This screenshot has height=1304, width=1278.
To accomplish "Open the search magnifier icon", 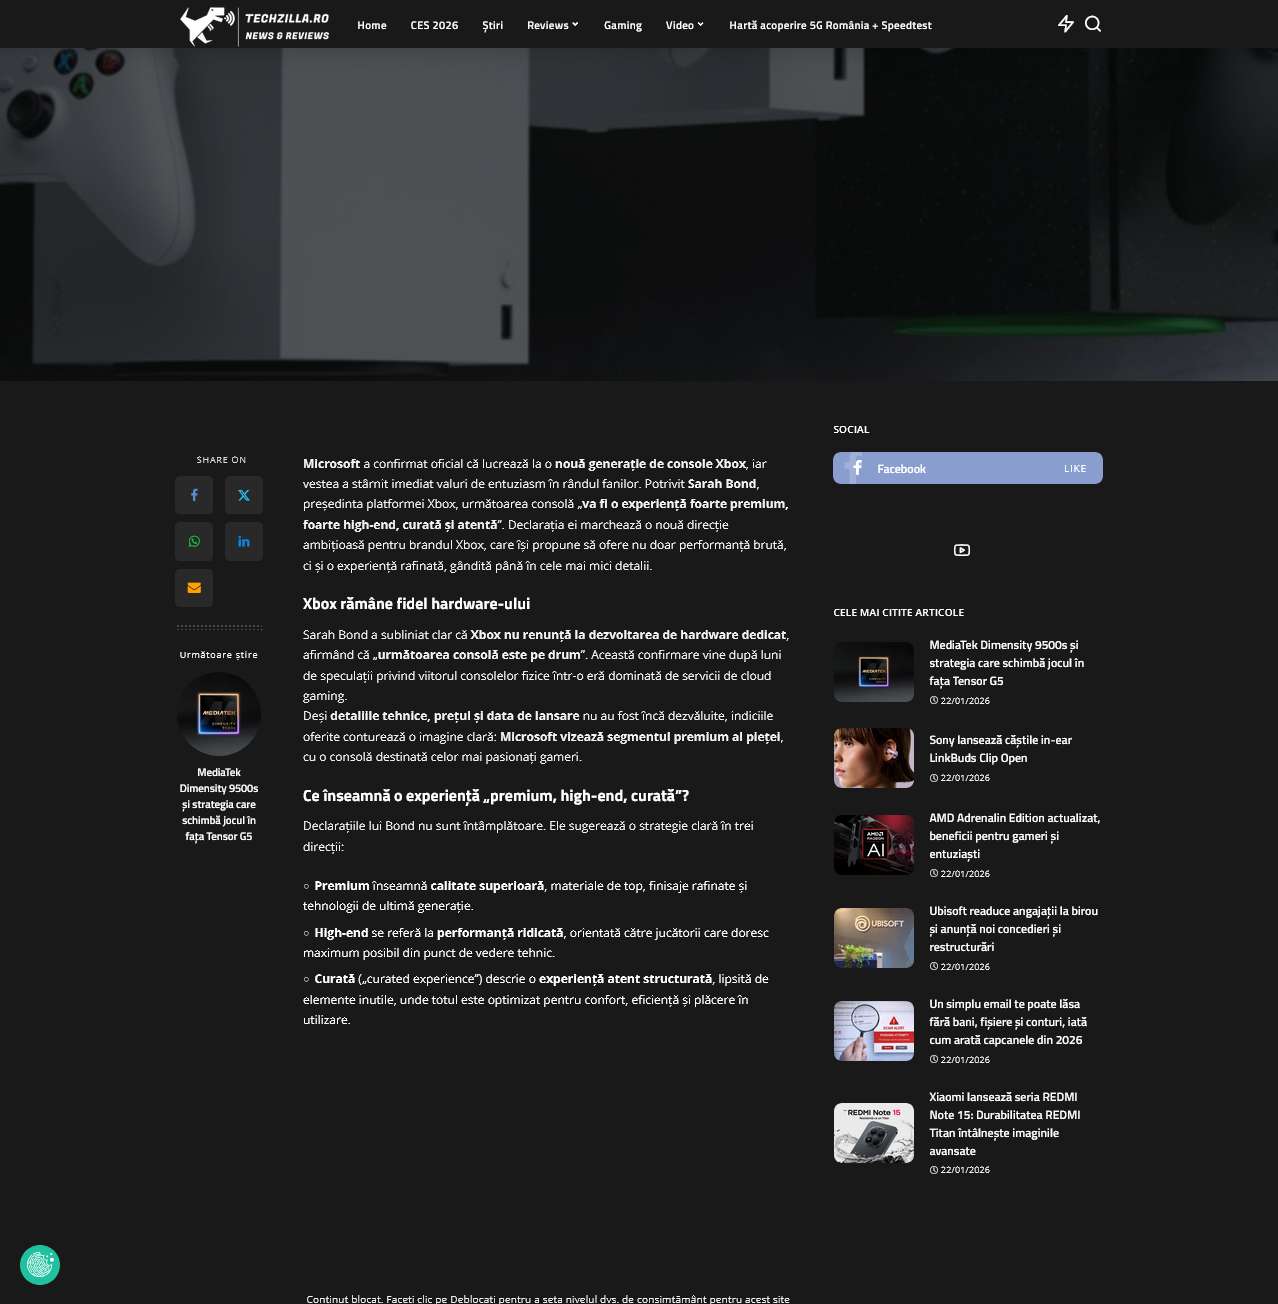I will tap(1093, 24).
